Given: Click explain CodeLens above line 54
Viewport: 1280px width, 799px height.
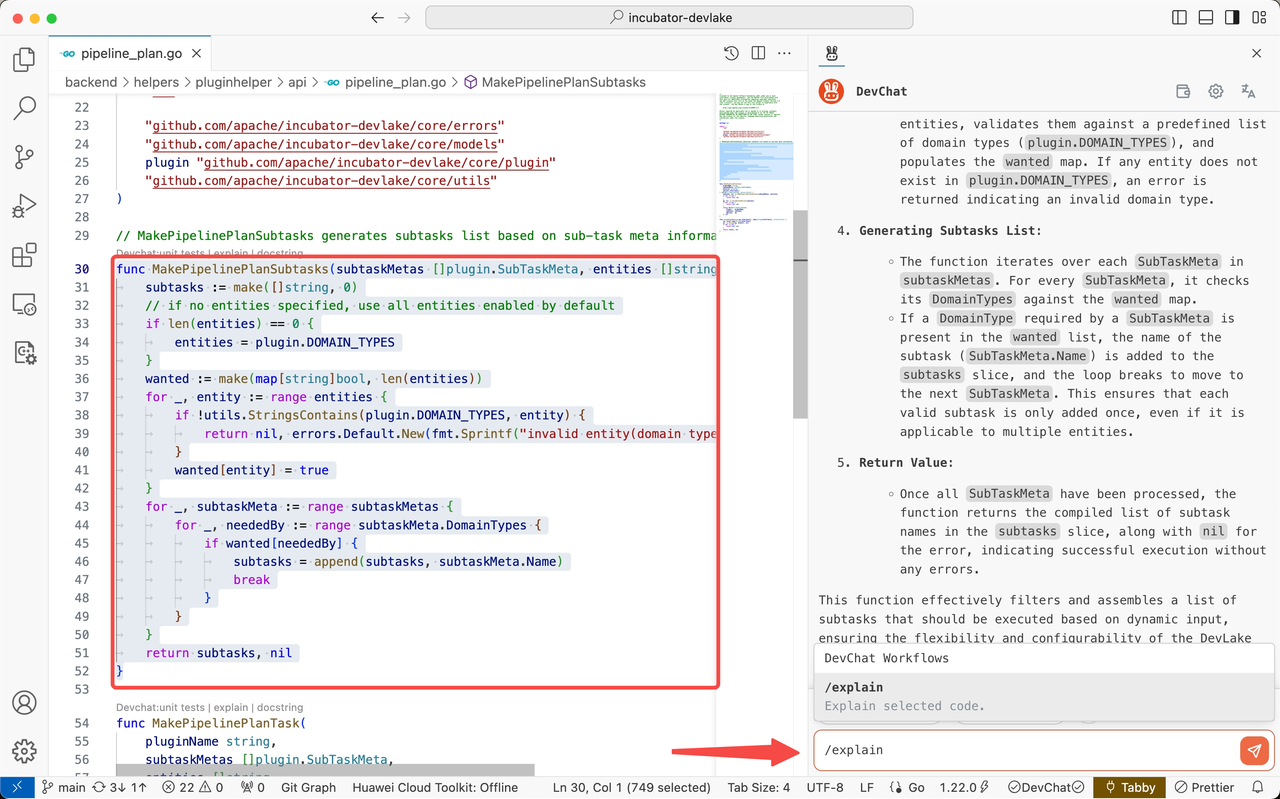Looking at the screenshot, I should (x=231, y=707).
